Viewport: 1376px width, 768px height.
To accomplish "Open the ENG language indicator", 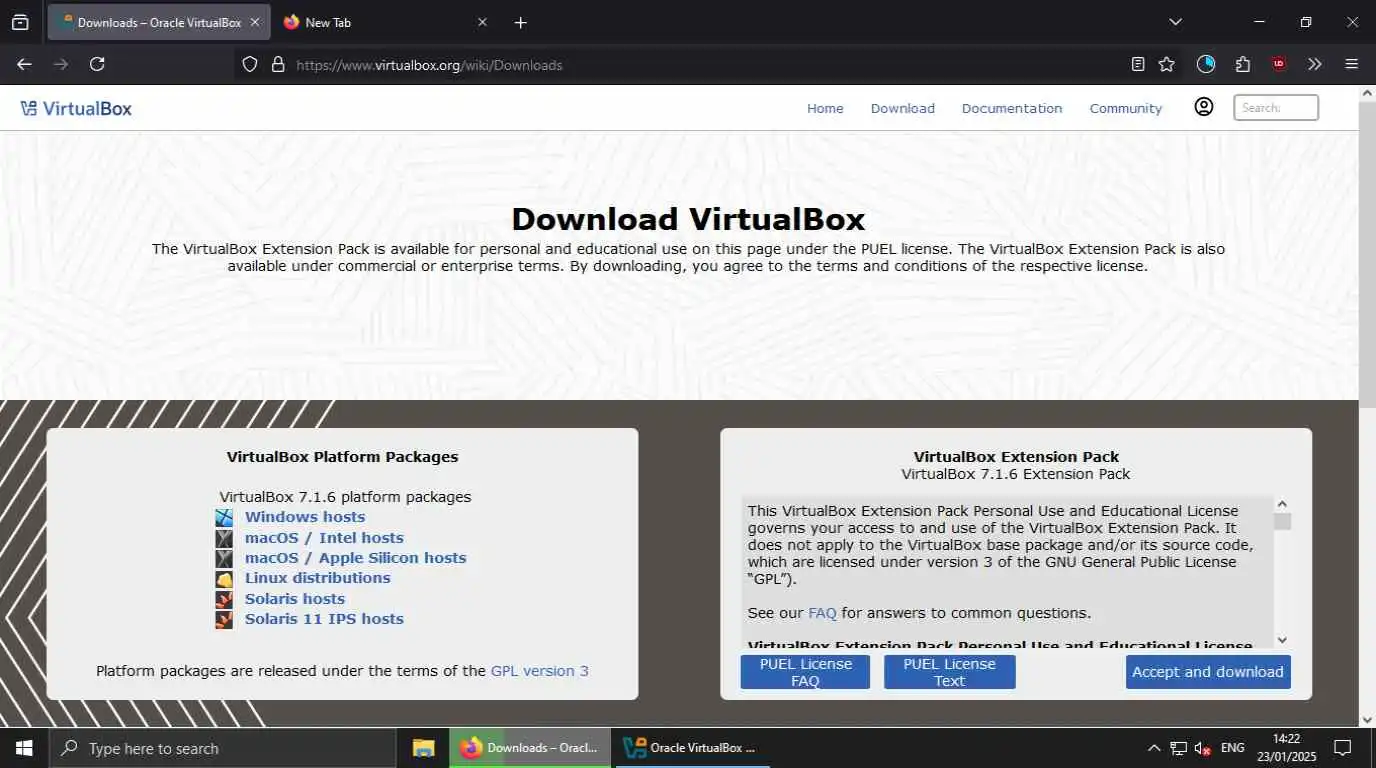I will click(1233, 748).
